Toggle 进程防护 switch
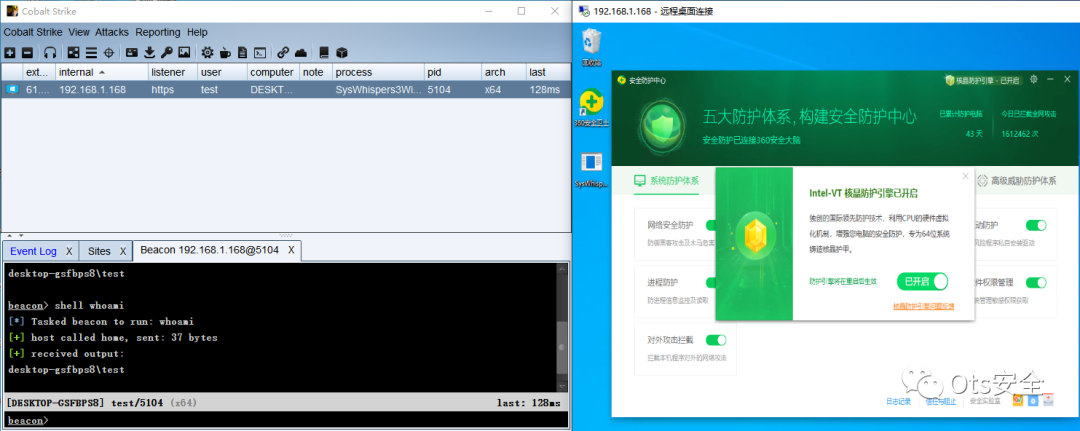Image resolution: width=1080 pixels, height=431 pixels. point(711,282)
